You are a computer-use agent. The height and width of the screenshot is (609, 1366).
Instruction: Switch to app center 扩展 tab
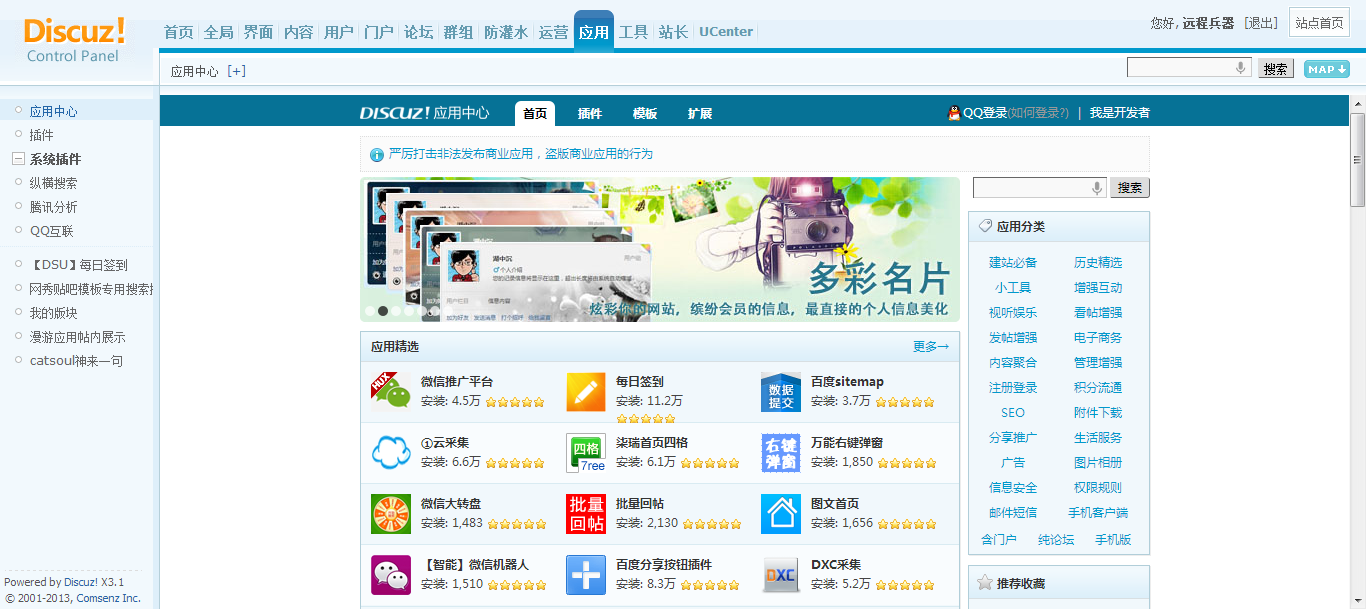pyautogui.click(x=700, y=113)
